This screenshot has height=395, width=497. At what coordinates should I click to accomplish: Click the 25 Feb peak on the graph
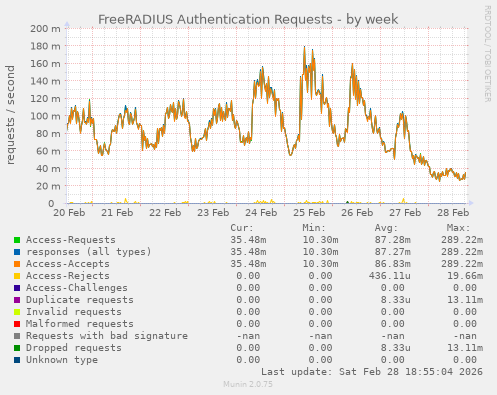pos(304,47)
